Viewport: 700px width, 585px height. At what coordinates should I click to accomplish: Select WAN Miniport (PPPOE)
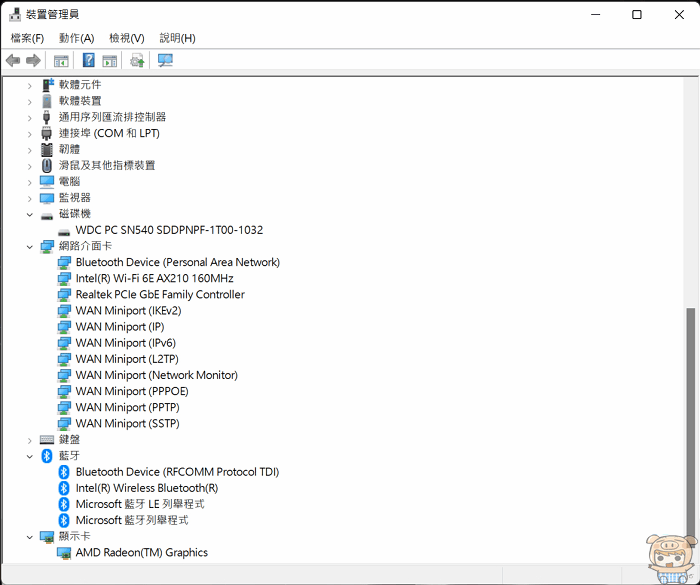click(x=132, y=391)
